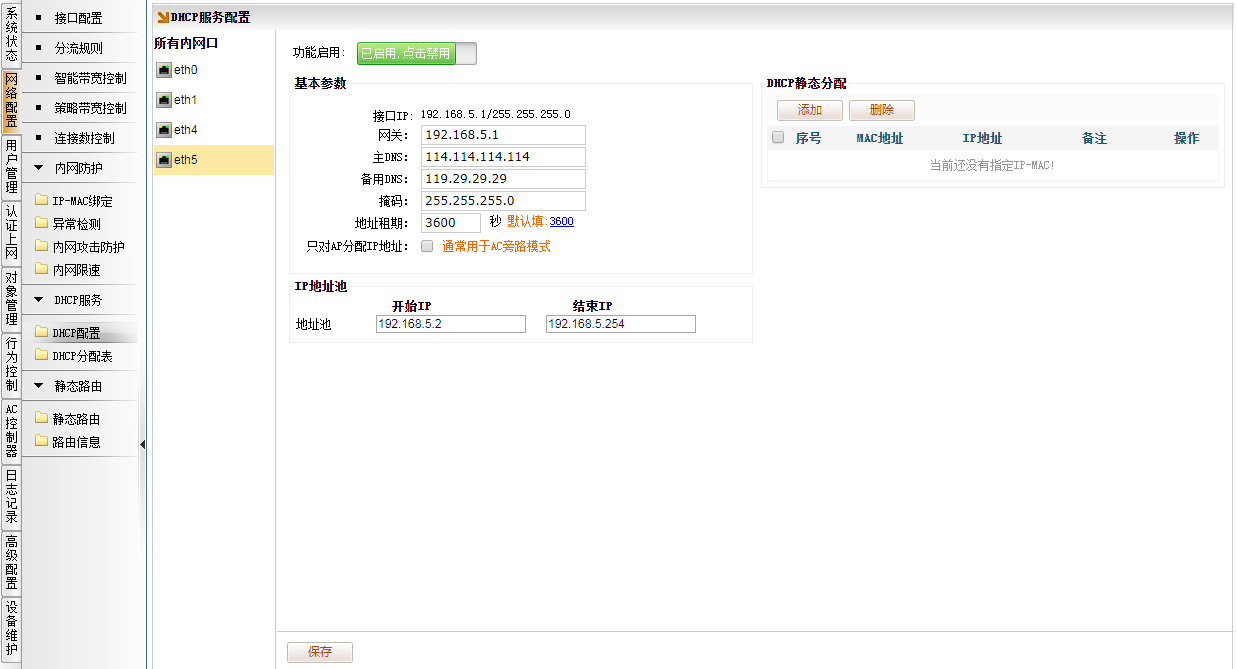The image size is (1237, 669).
Task: Open 内网攻击防护 page
Action: pos(88,247)
